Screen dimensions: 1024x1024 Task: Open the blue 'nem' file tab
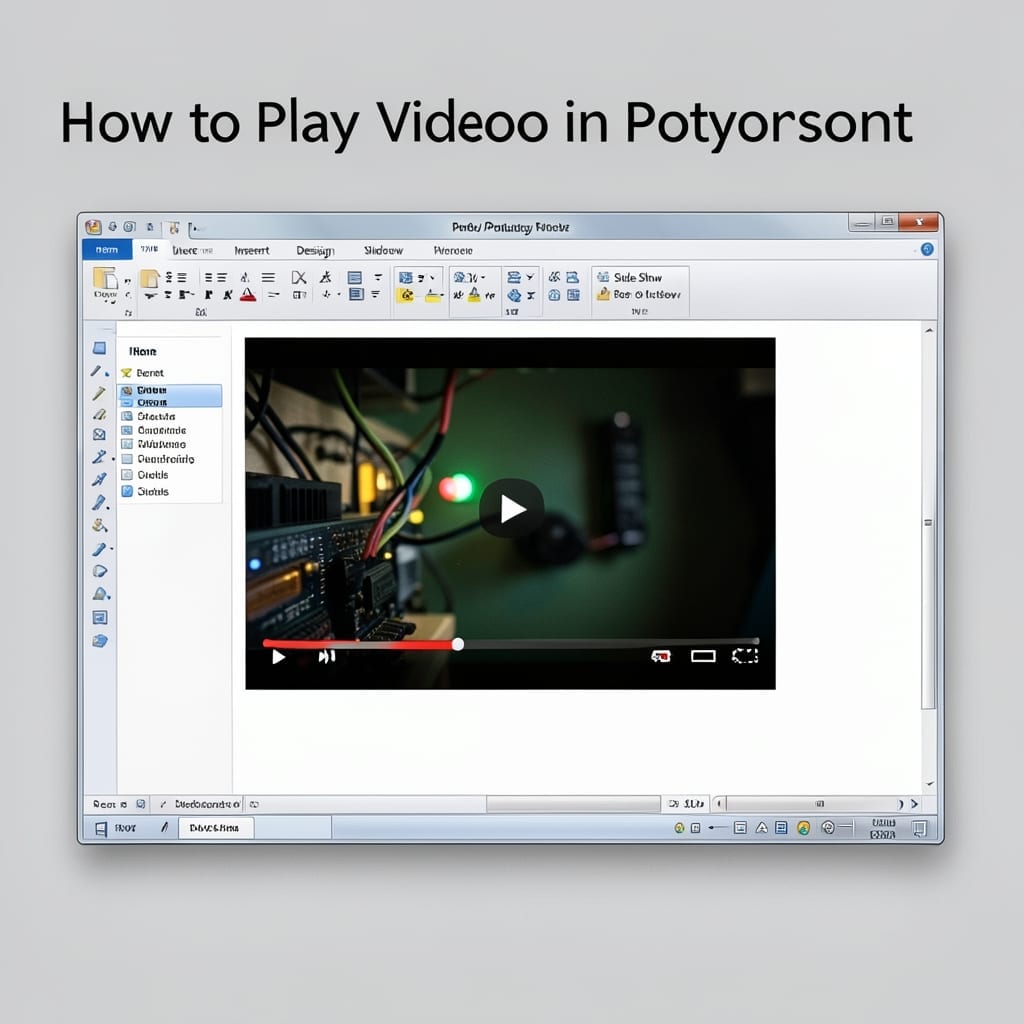coord(107,249)
